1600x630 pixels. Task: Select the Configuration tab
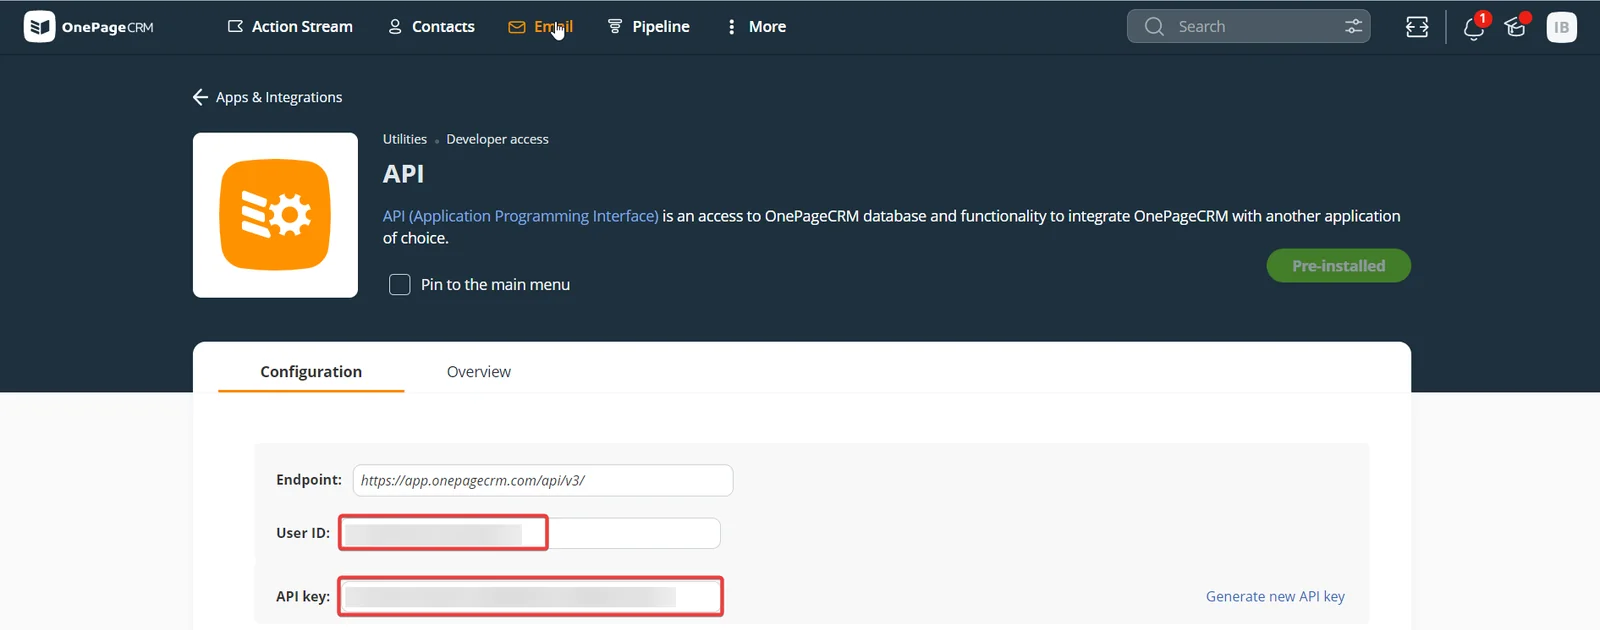click(311, 371)
